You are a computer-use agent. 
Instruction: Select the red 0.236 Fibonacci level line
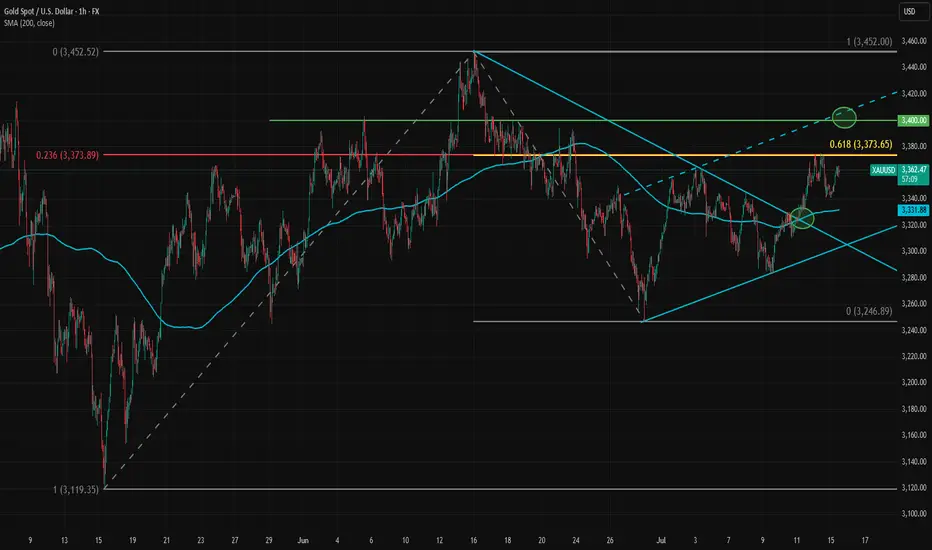click(288, 155)
